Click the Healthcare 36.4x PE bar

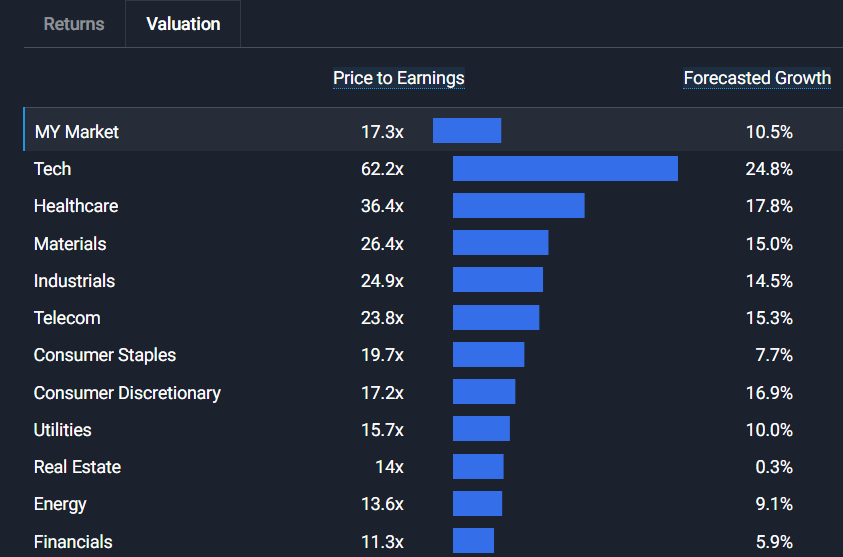click(x=518, y=206)
